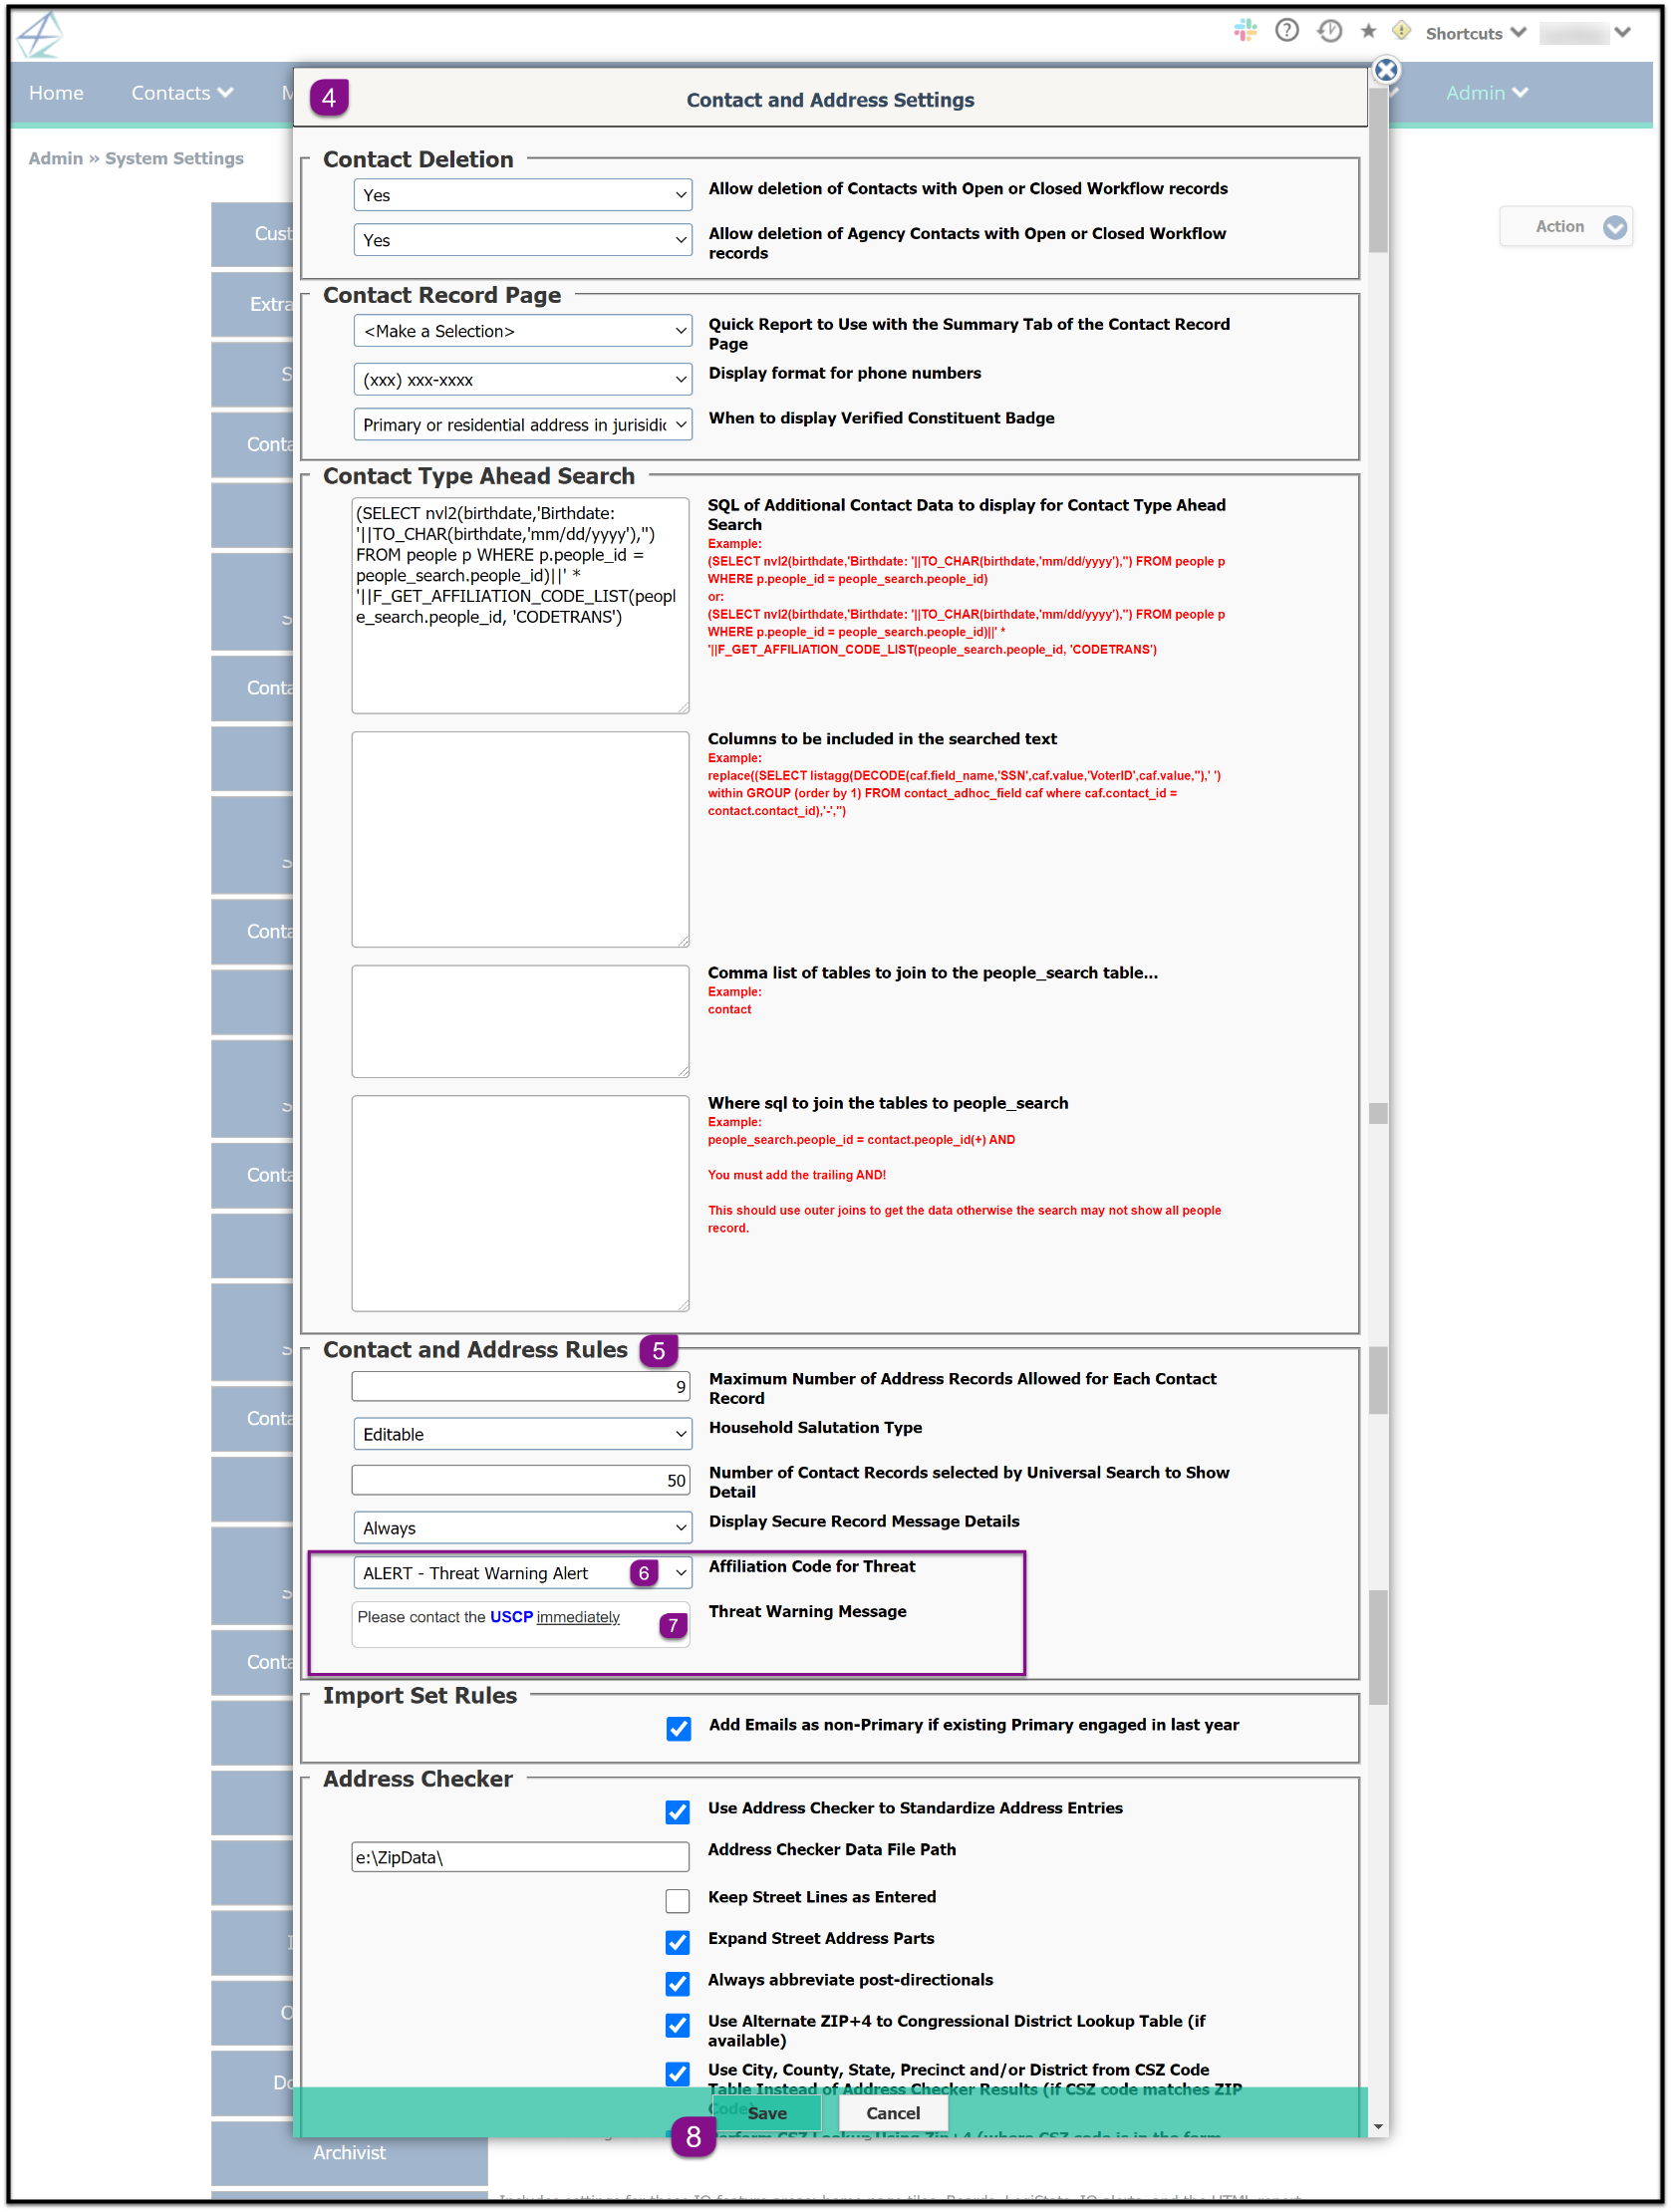Open the Slack integration icon
Viewport: 1671px width, 2212px height.
1245,31
